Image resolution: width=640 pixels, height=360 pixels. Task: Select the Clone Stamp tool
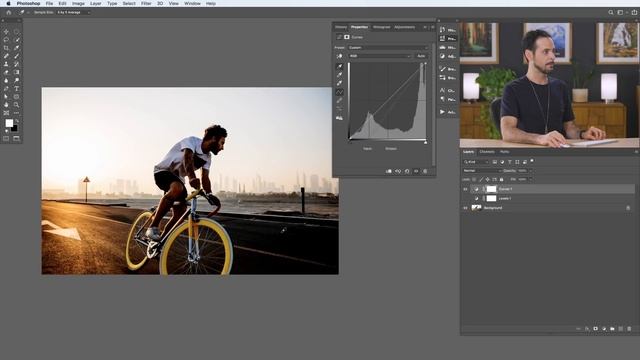tap(6, 64)
